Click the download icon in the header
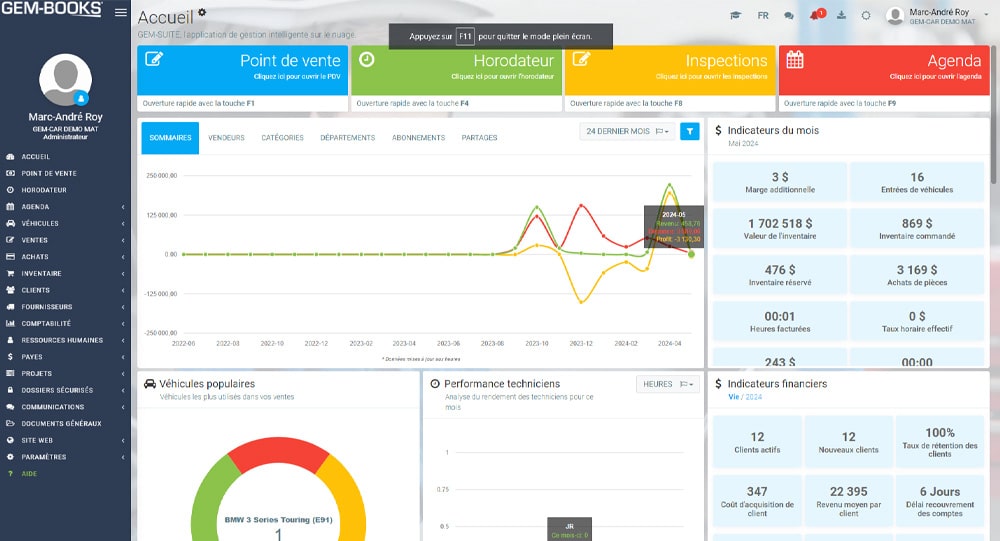1000x541 pixels. pyautogui.click(x=840, y=15)
